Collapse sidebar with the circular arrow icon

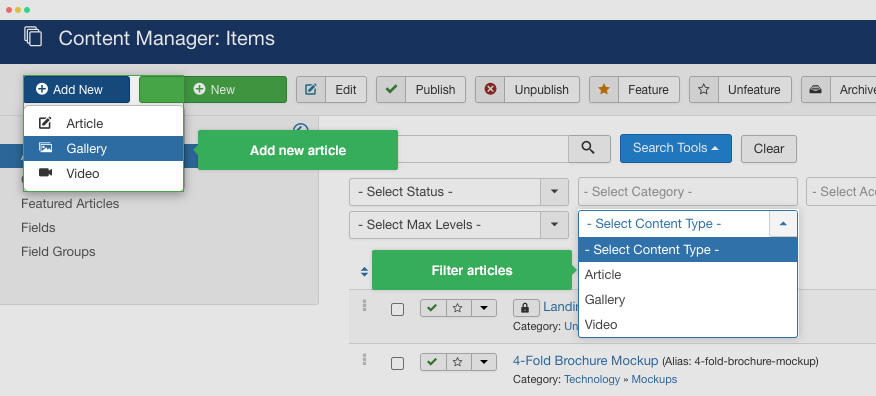(x=301, y=128)
